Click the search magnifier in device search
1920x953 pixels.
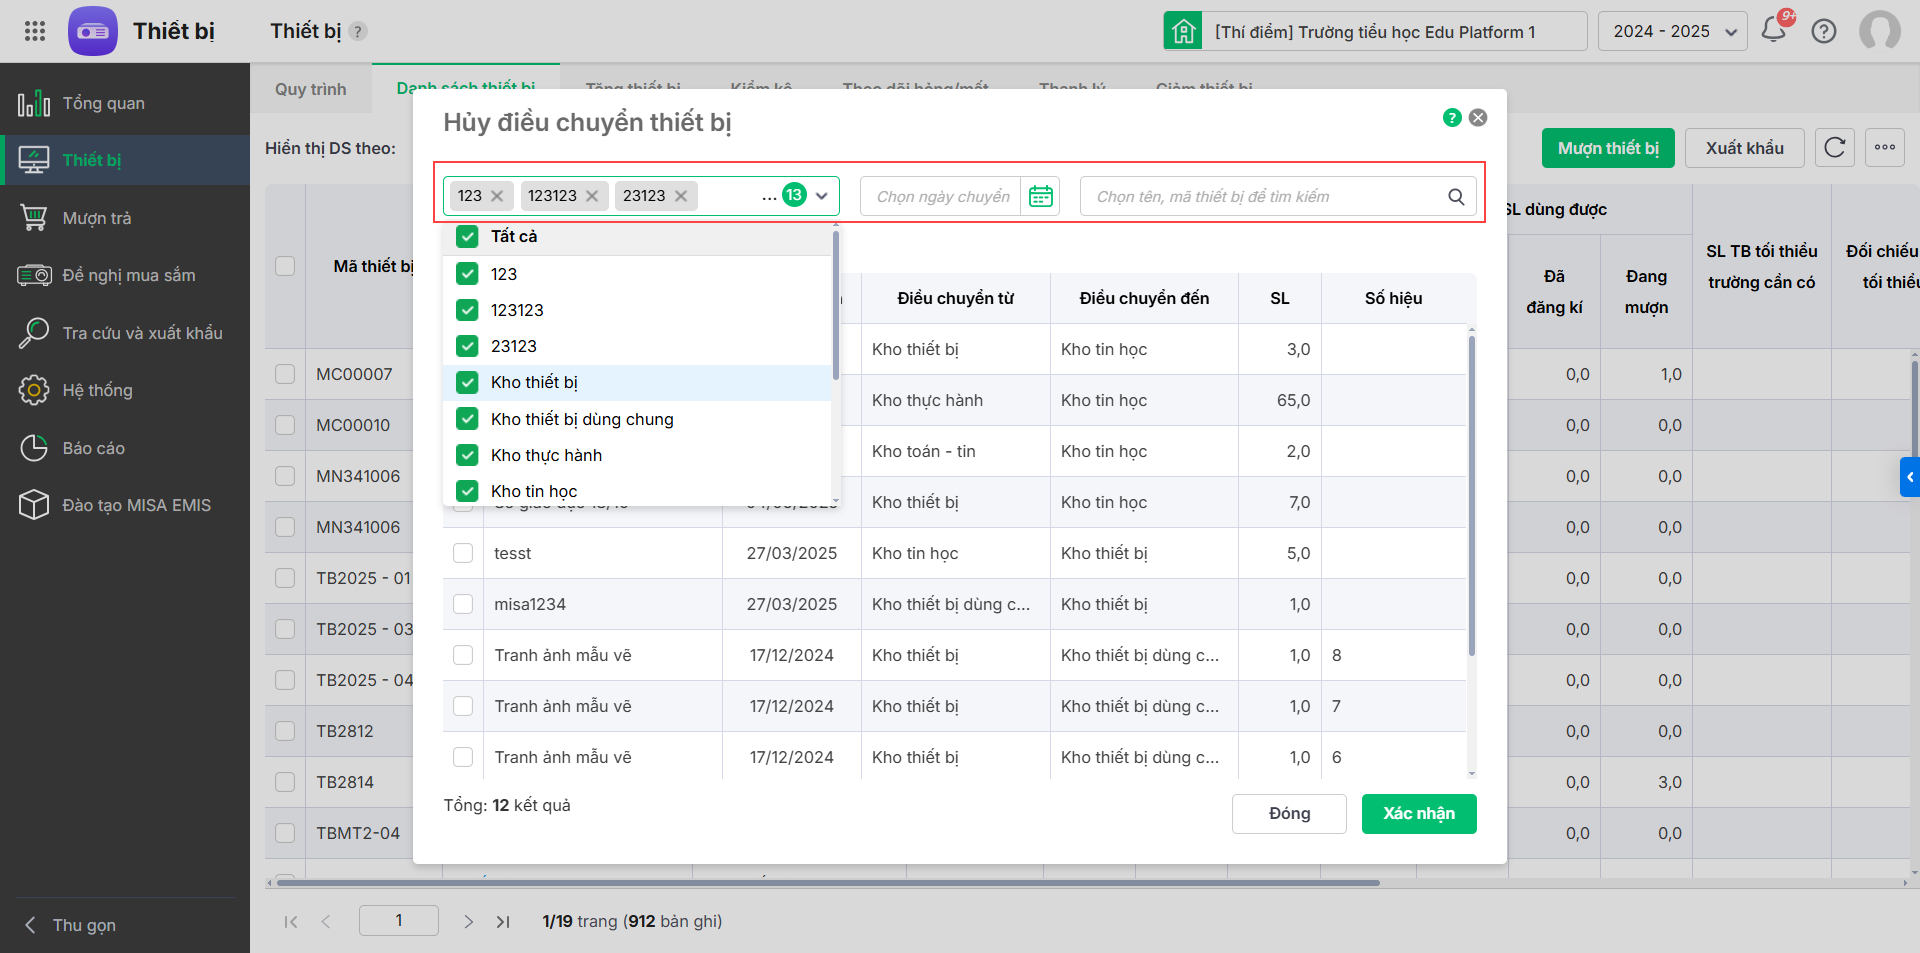(x=1456, y=196)
